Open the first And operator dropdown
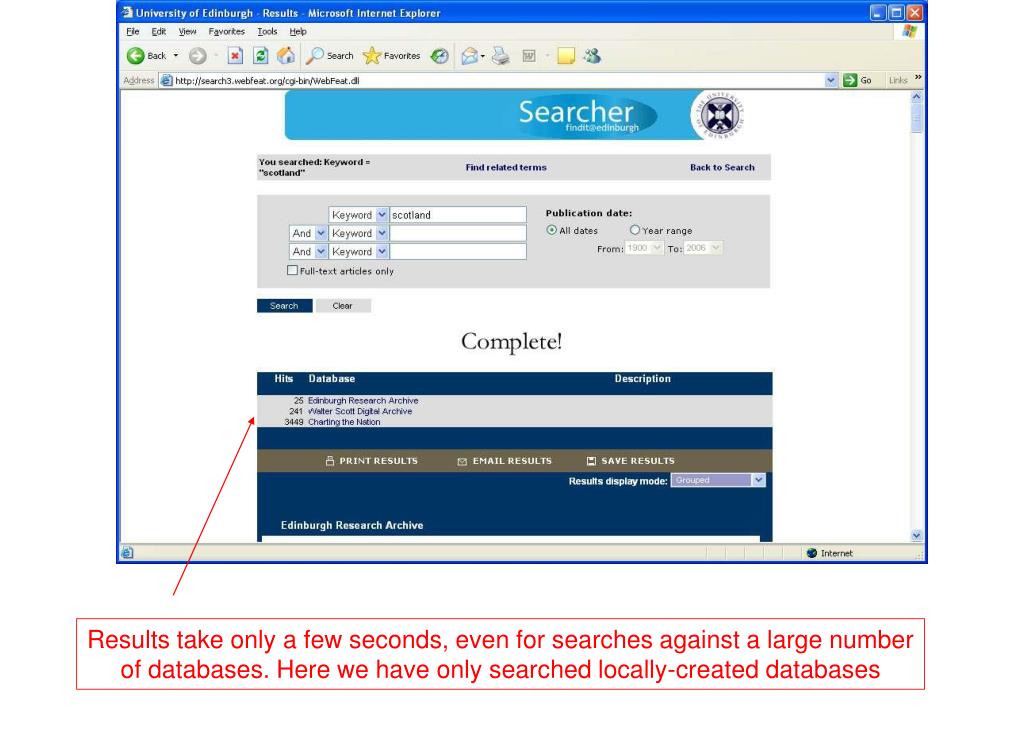The width and height of the screenshot is (1024, 740). (x=320, y=233)
